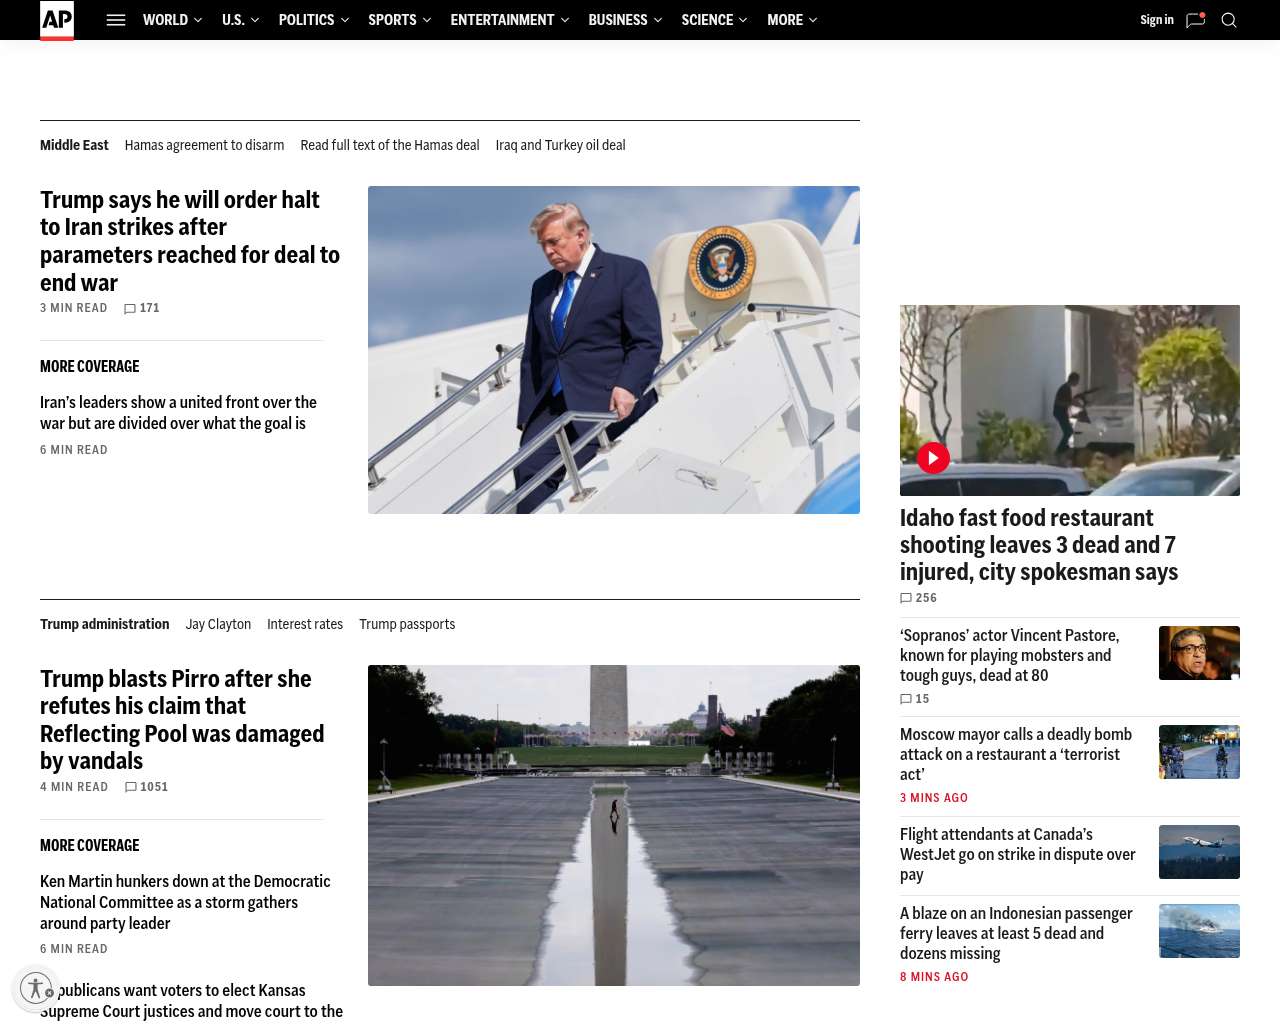Click the Reflecting Pool photo
The image size is (1280, 1024).
click(x=614, y=825)
